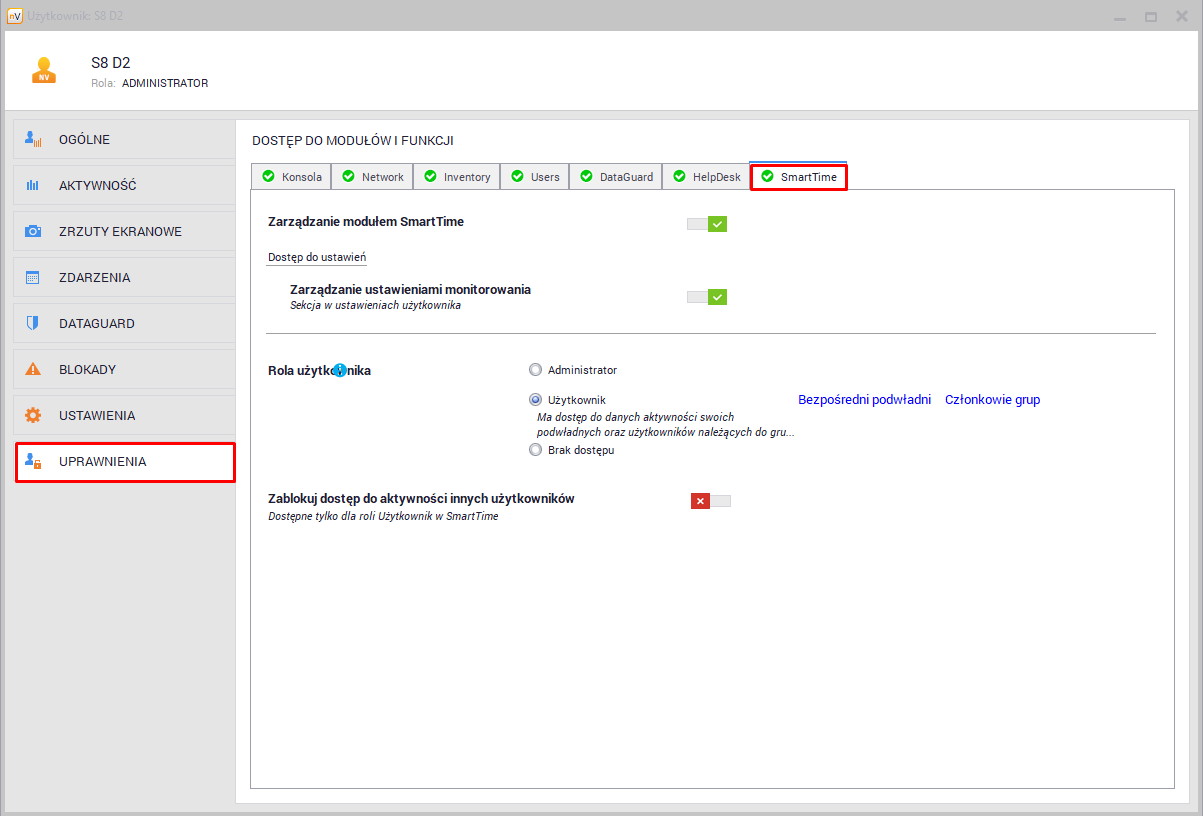
Task: Select the Administrator role radio button
Action: pyautogui.click(x=535, y=370)
